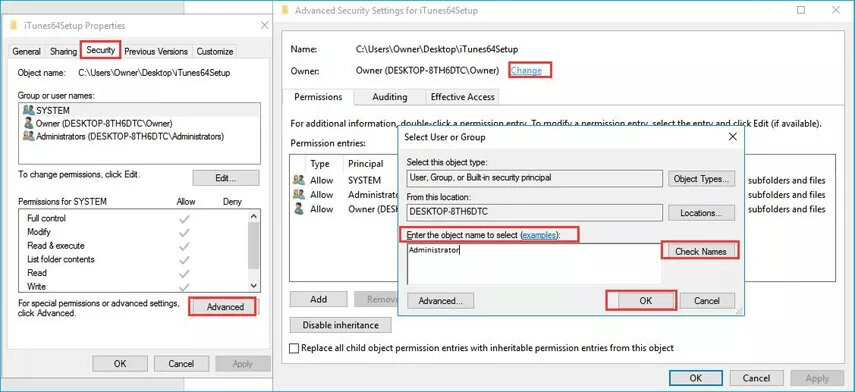Click OK in Advanced Security Settings
The image size is (855, 392).
tap(695, 378)
